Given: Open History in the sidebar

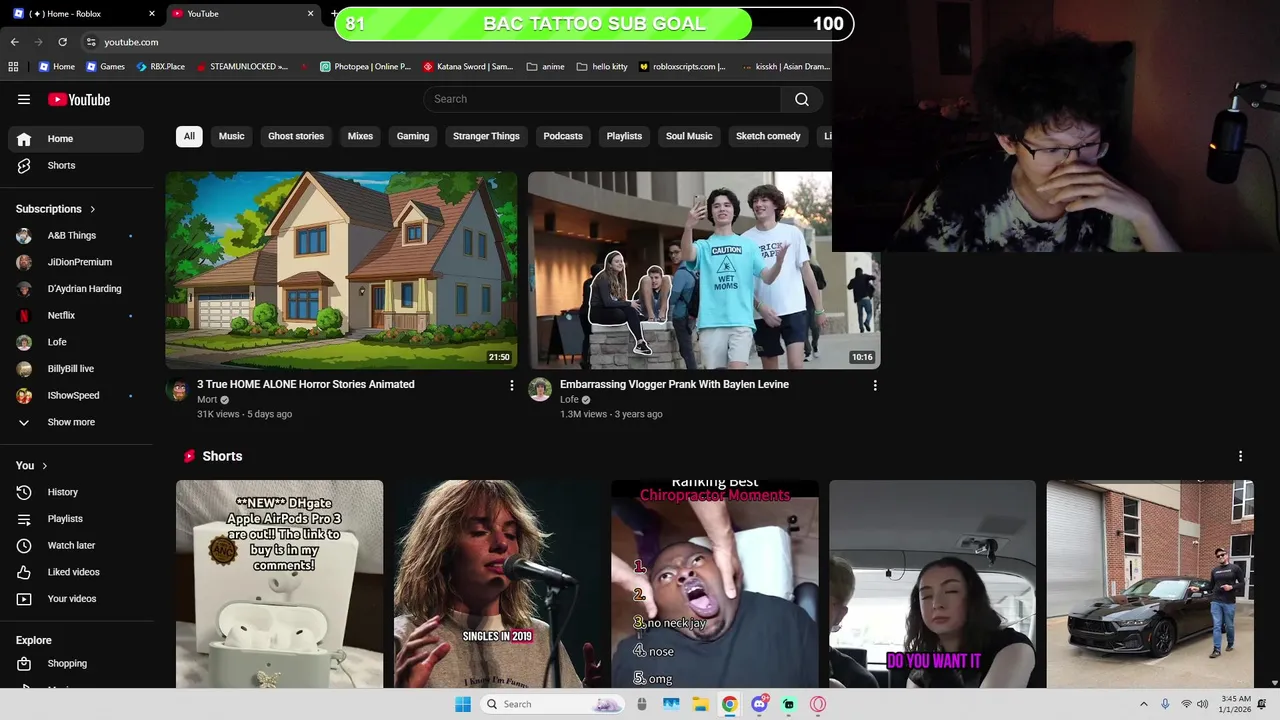Looking at the screenshot, I should [x=76, y=492].
